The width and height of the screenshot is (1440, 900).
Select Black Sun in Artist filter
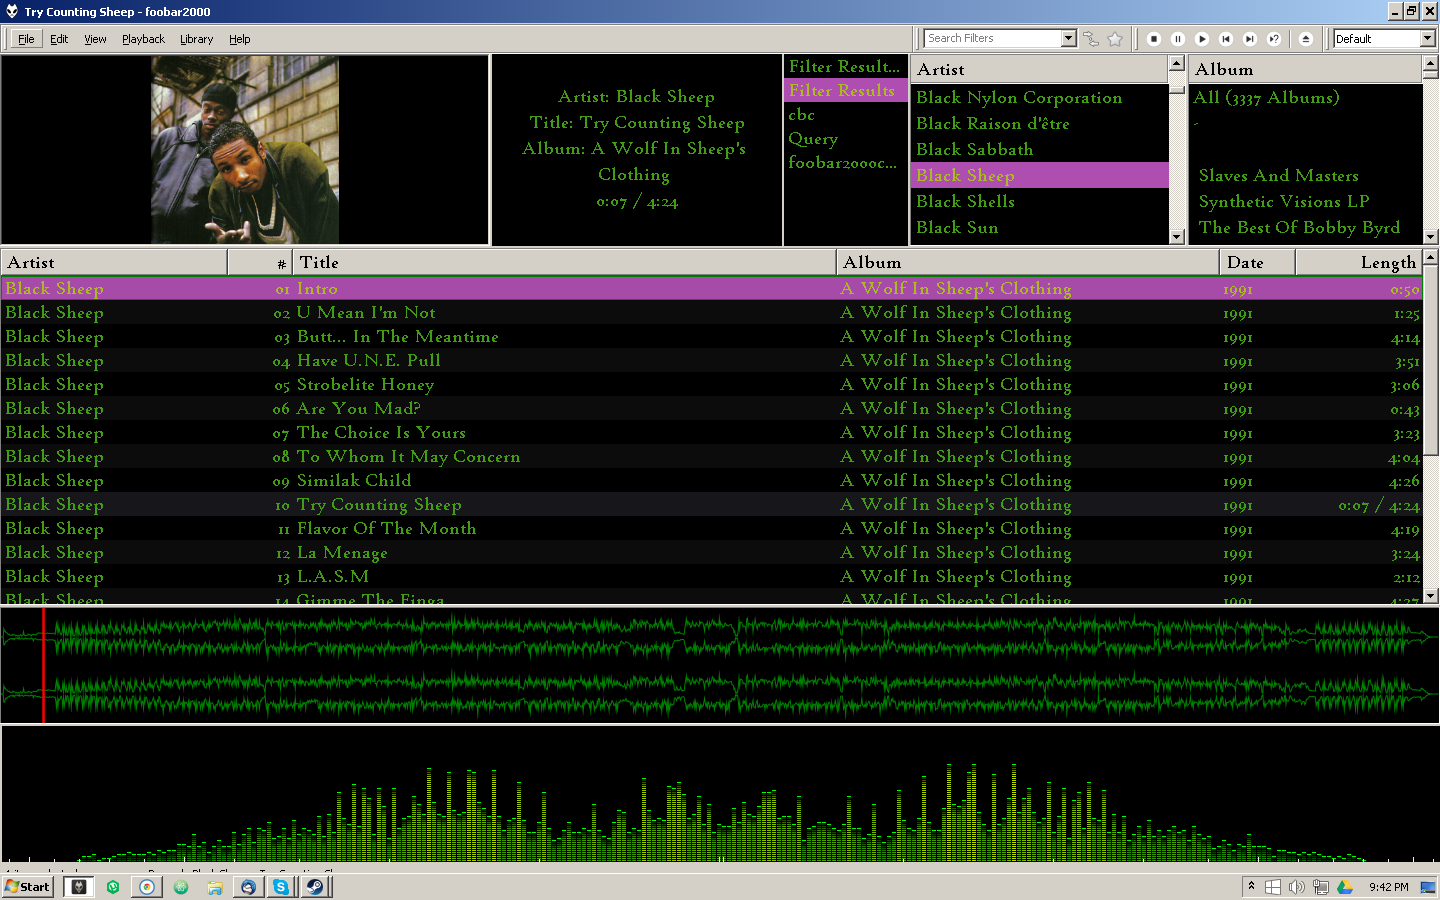tap(1040, 227)
